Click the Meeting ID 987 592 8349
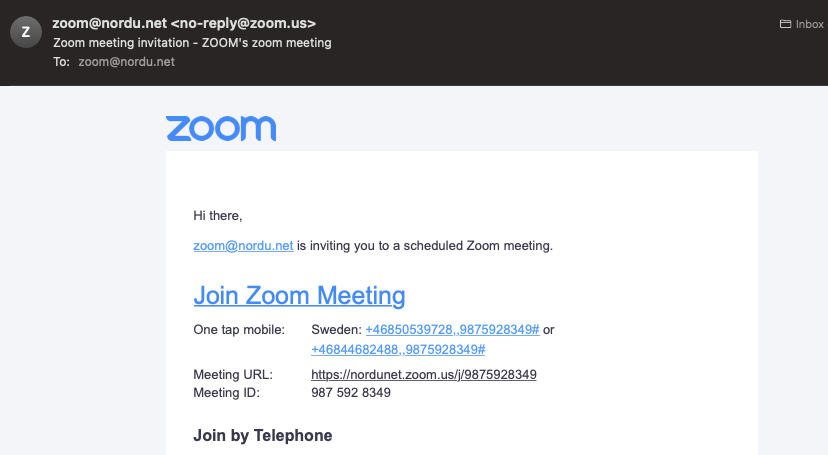This screenshot has height=455, width=828. tap(351, 393)
